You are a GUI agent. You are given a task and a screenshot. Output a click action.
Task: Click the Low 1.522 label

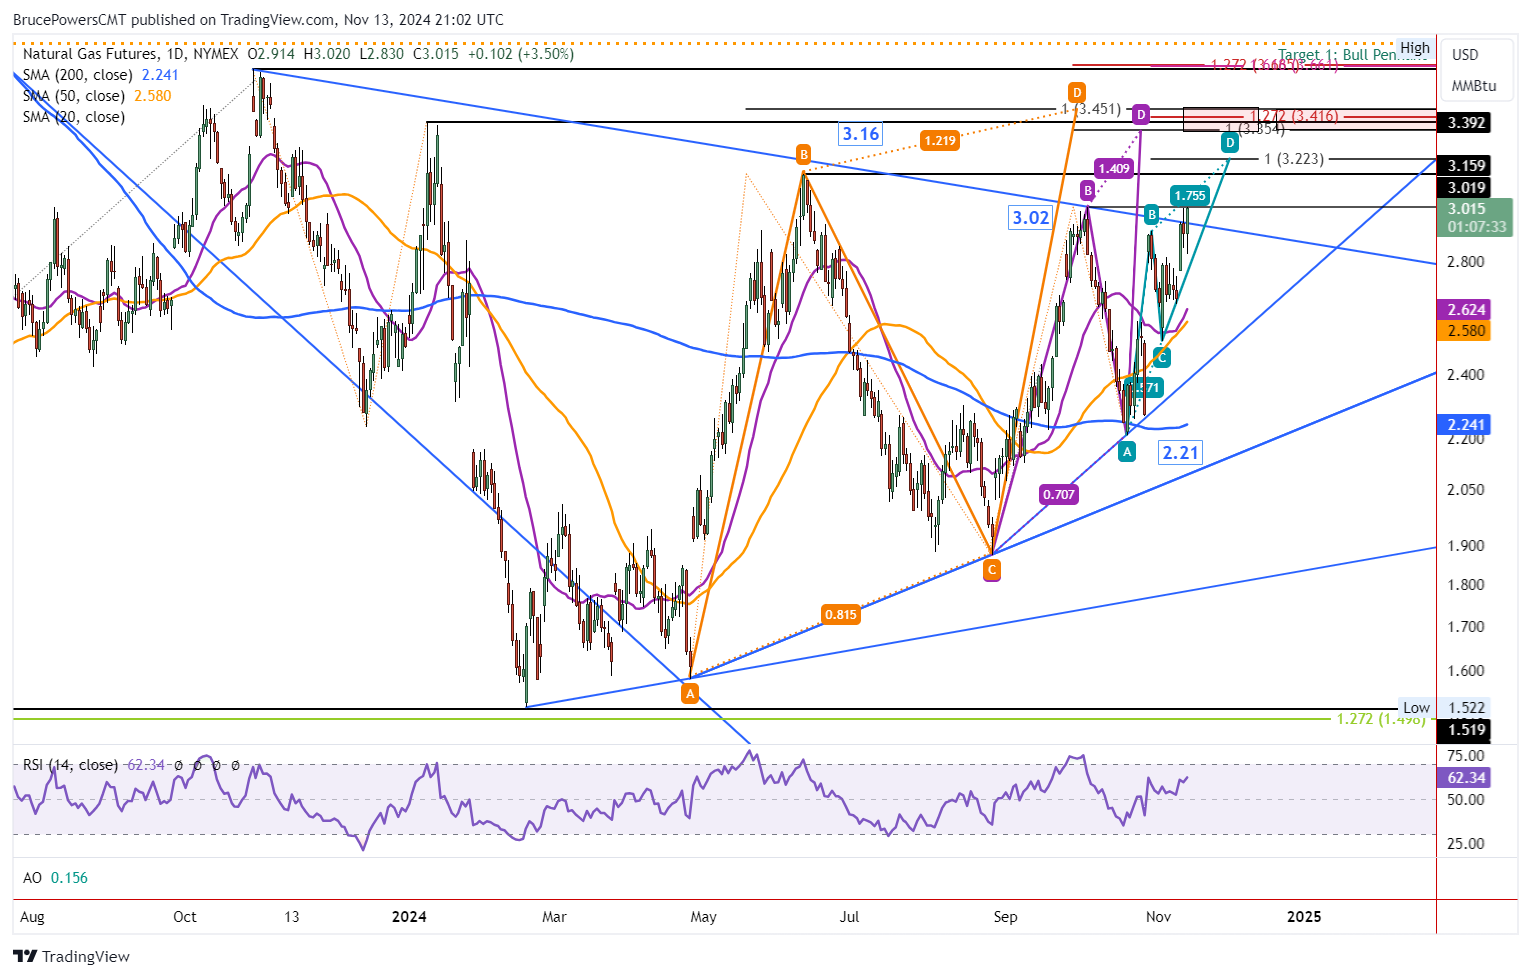coord(1445,707)
